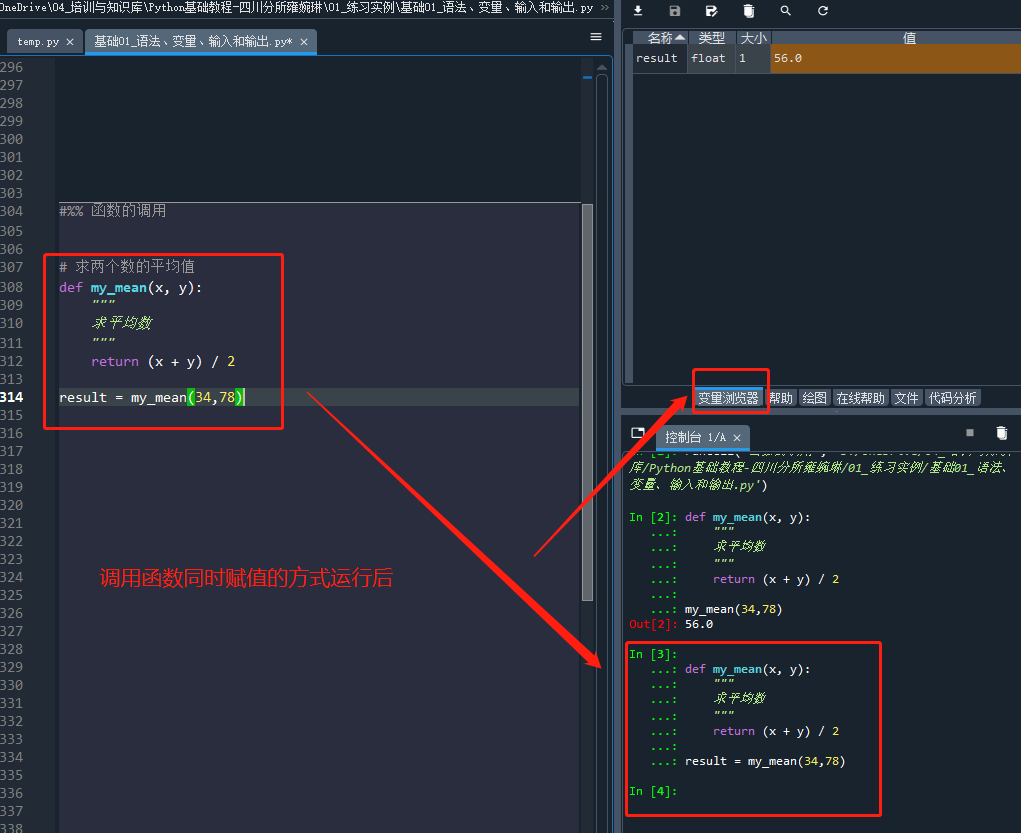Remove all variables with the top trash icon
This screenshot has width=1021, height=833.
(749, 10)
